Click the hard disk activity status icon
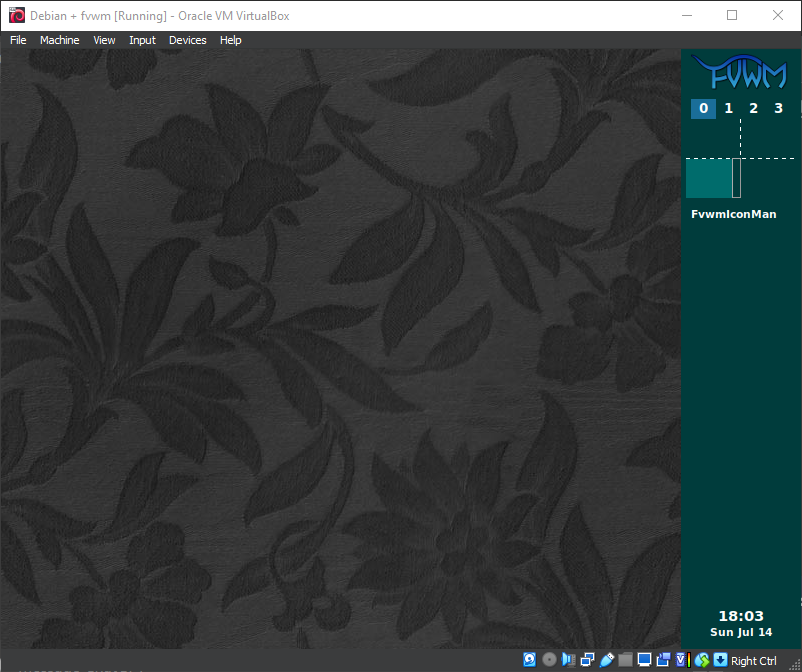This screenshot has height=672, width=802. [530, 660]
